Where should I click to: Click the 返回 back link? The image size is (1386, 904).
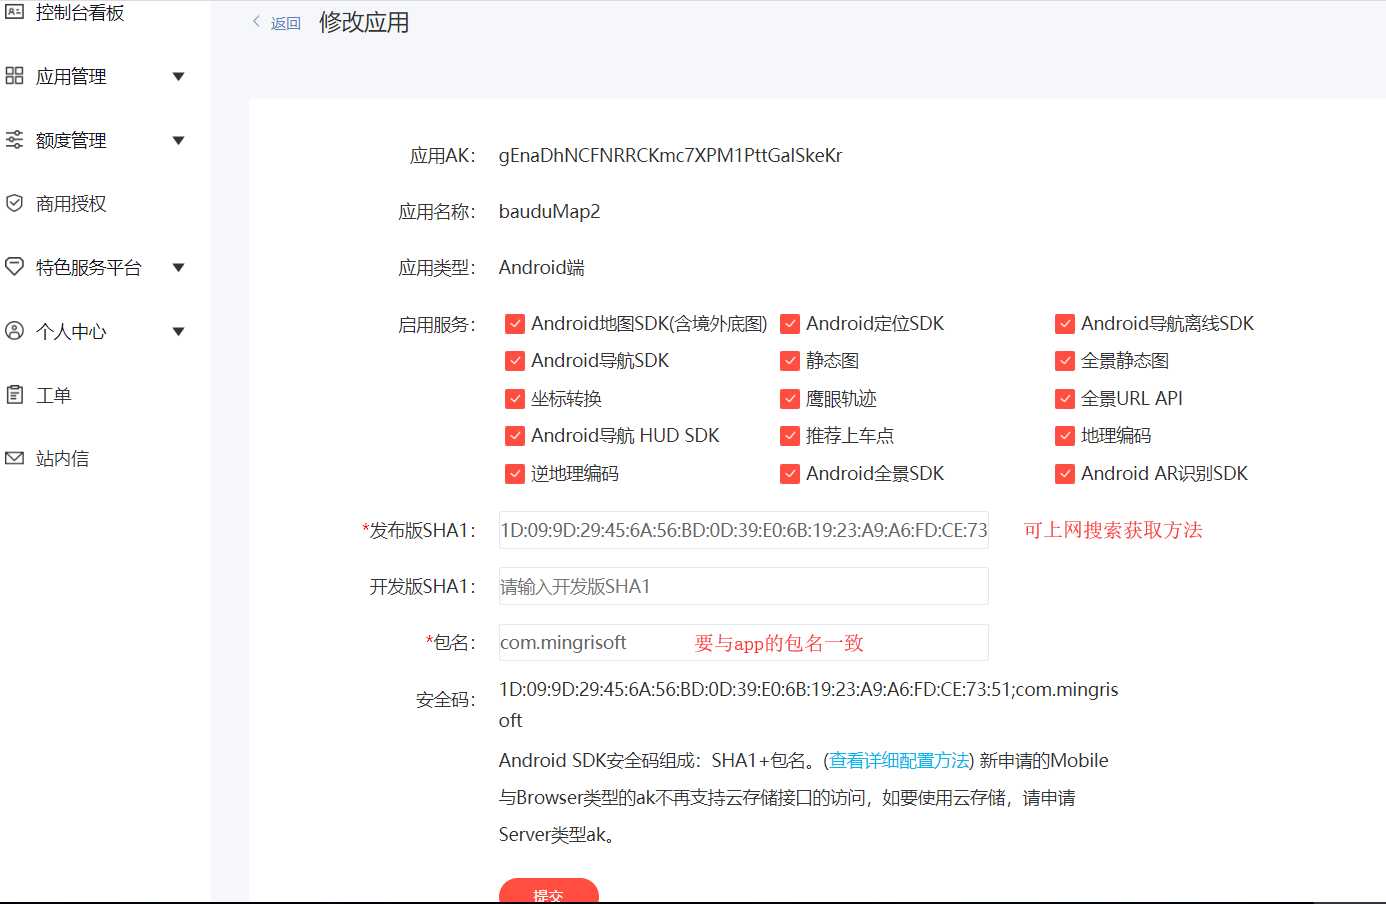pyautogui.click(x=286, y=23)
